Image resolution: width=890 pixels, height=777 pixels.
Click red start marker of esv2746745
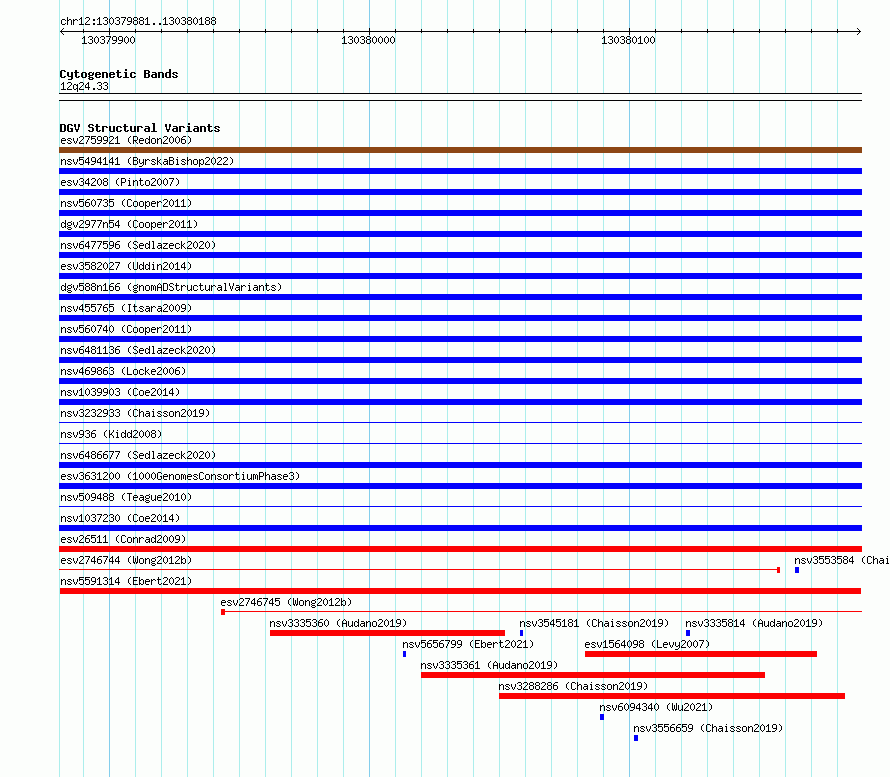click(x=223, y=612)
